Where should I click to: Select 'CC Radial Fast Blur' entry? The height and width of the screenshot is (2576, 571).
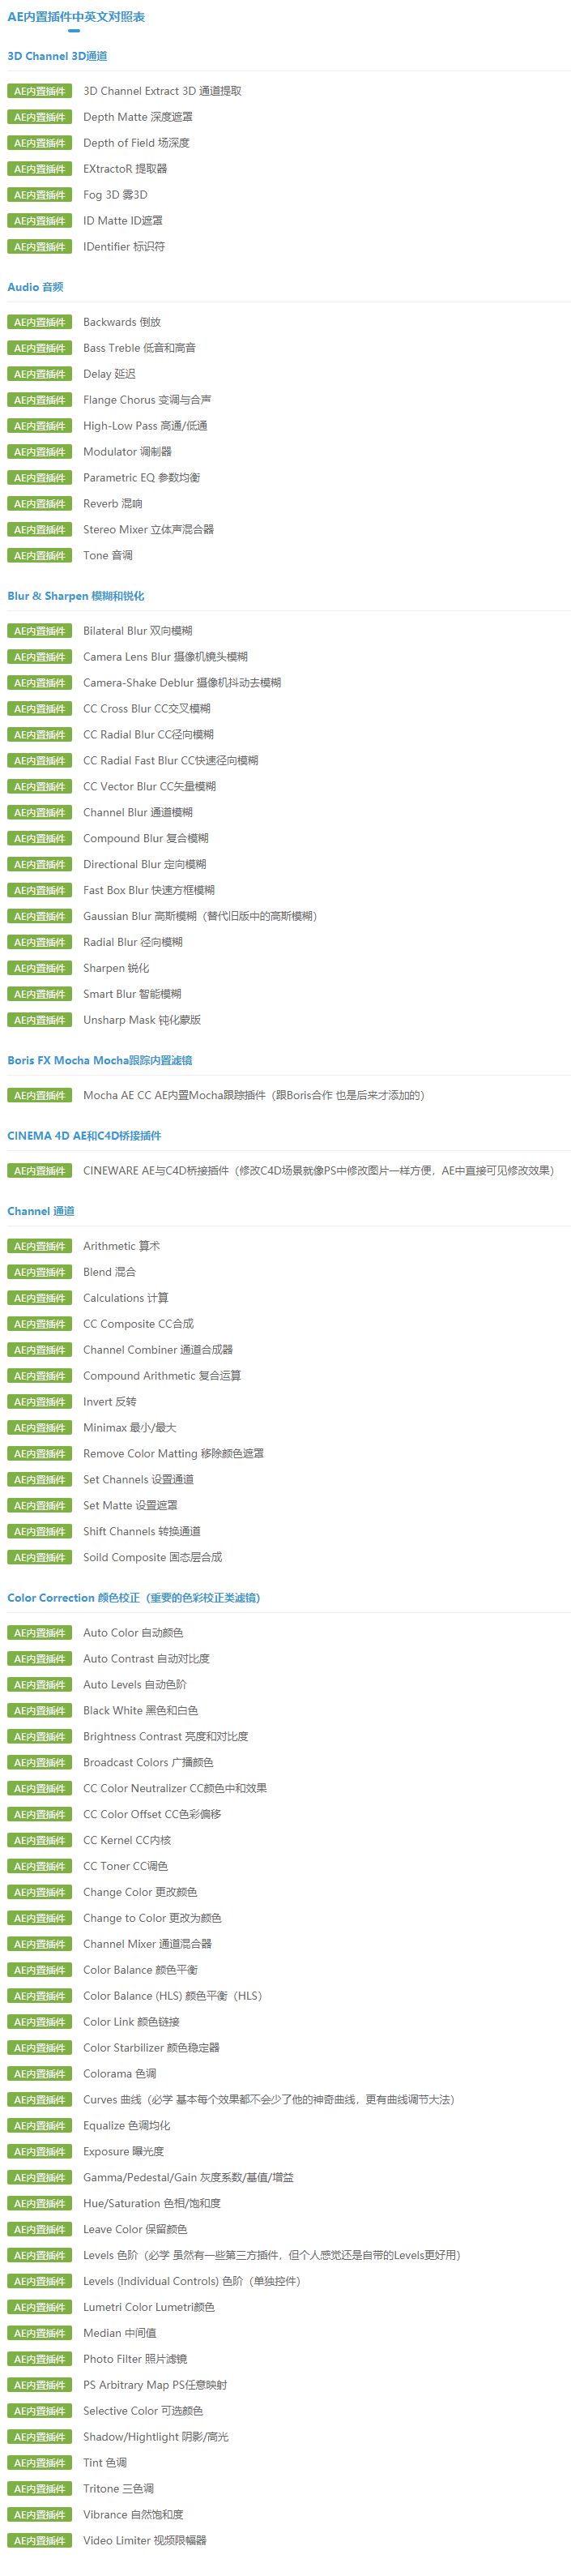[x=171, y=761]
